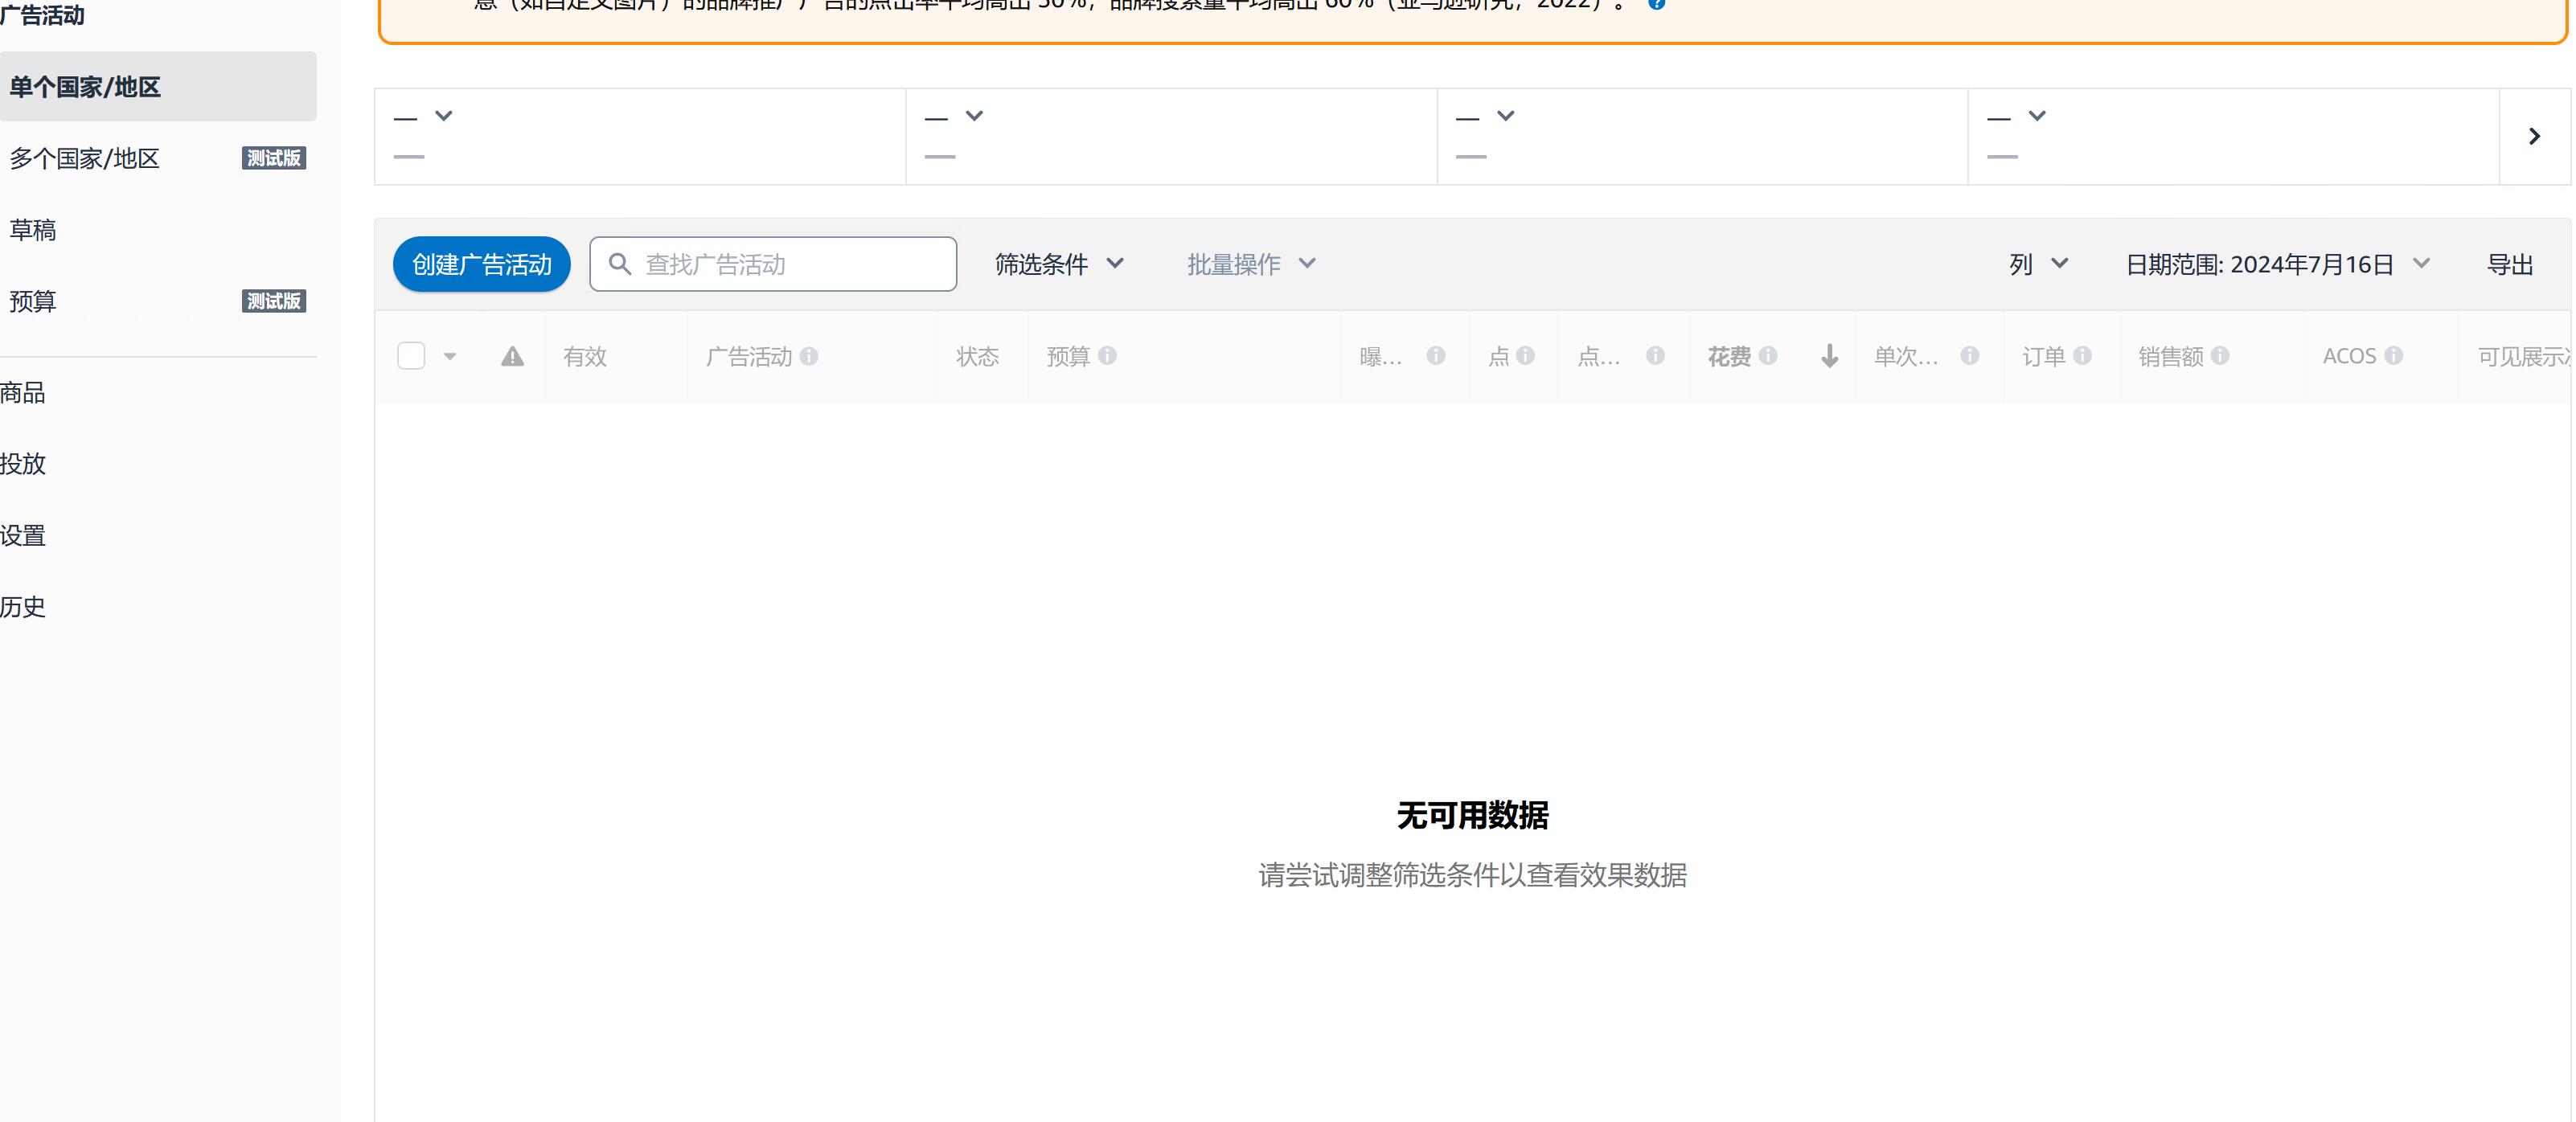Screen dimensions: 2576x1122
Task: Click the help icon in orange banner
Action: (x=1656, y=4)
